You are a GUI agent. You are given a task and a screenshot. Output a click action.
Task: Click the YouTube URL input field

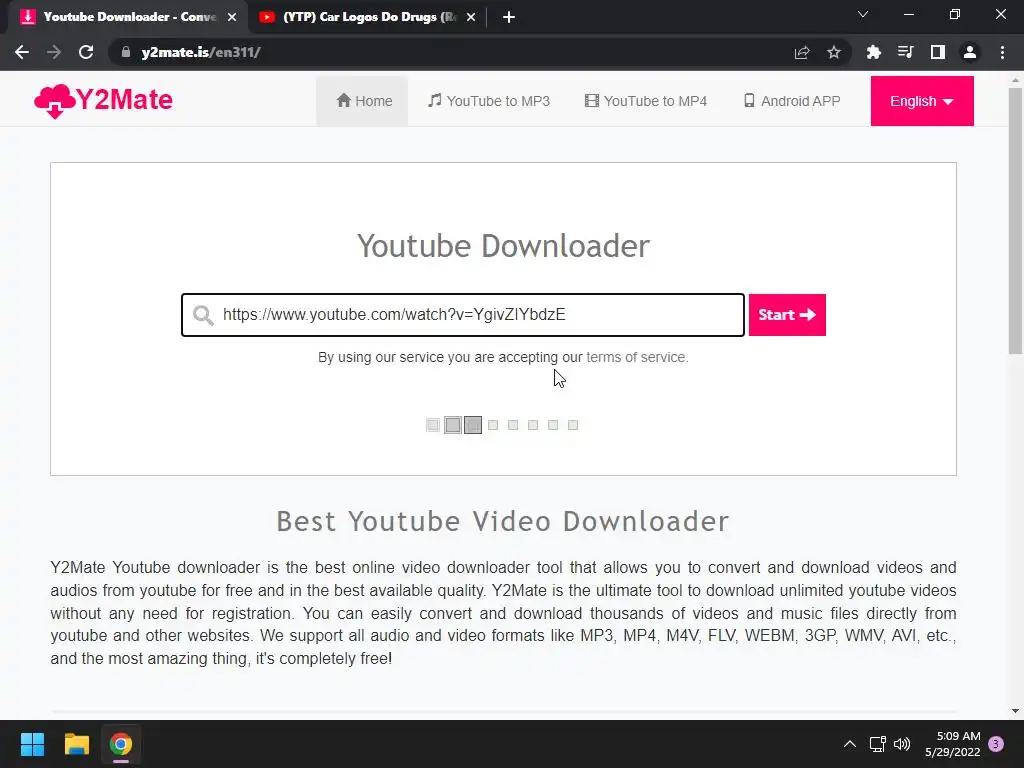[463, 315]
